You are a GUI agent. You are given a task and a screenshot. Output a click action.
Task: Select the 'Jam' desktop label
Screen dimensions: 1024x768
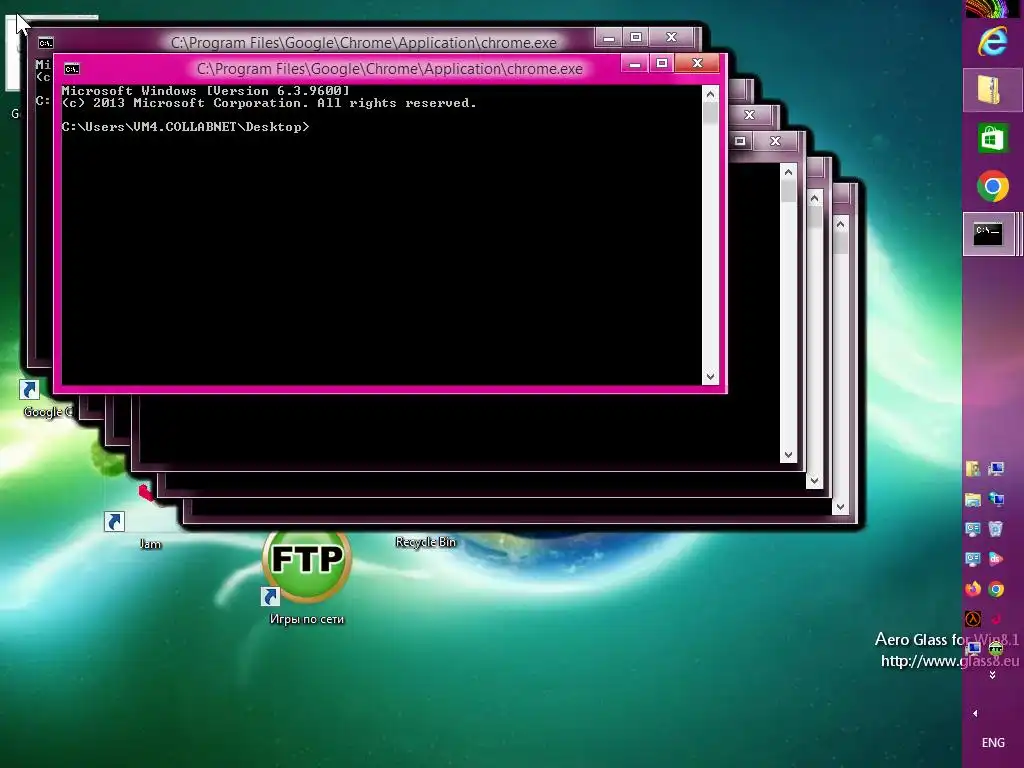click(150, 544)
